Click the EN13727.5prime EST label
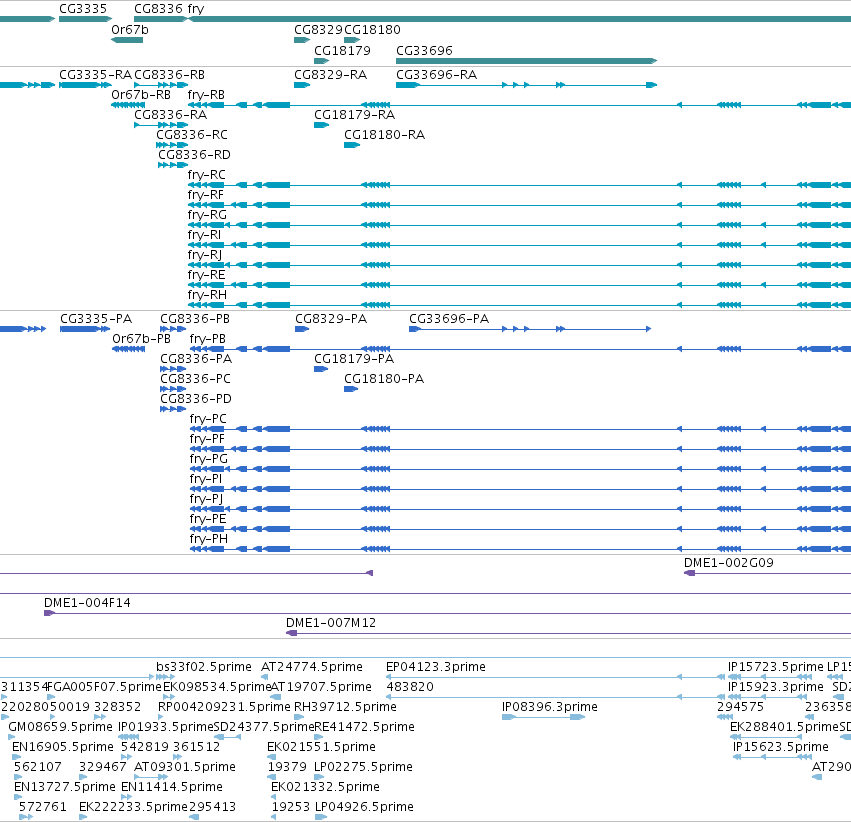851x822 pixels. [x=65, y=787]
